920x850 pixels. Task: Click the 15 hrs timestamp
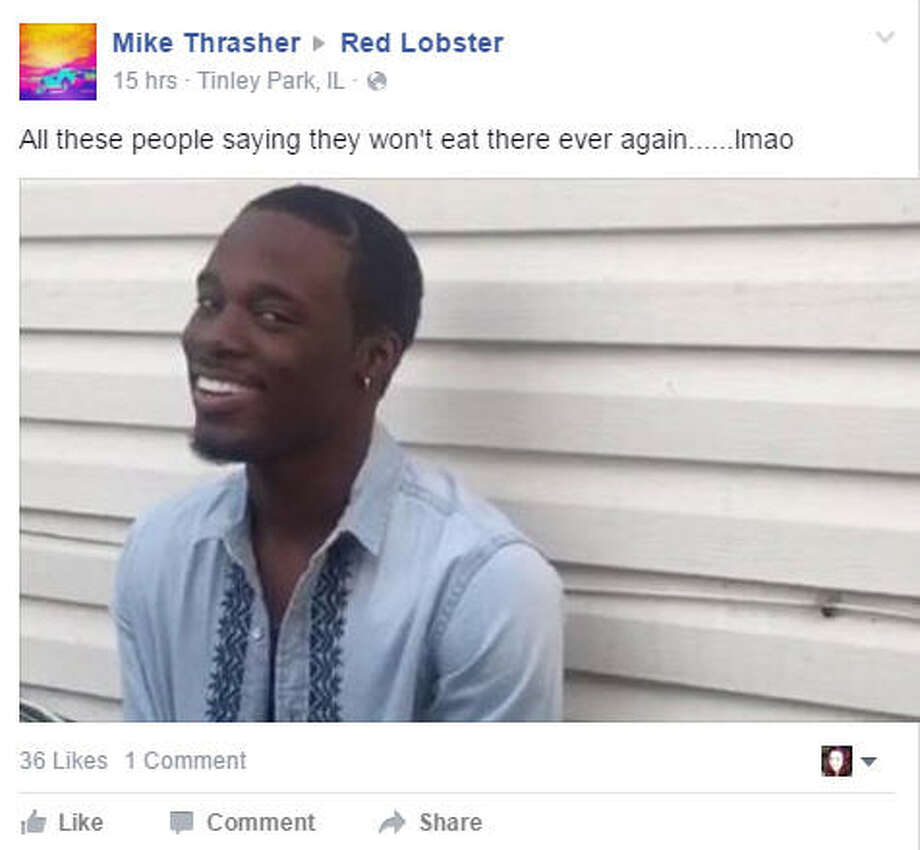click(x=145, y=81)
